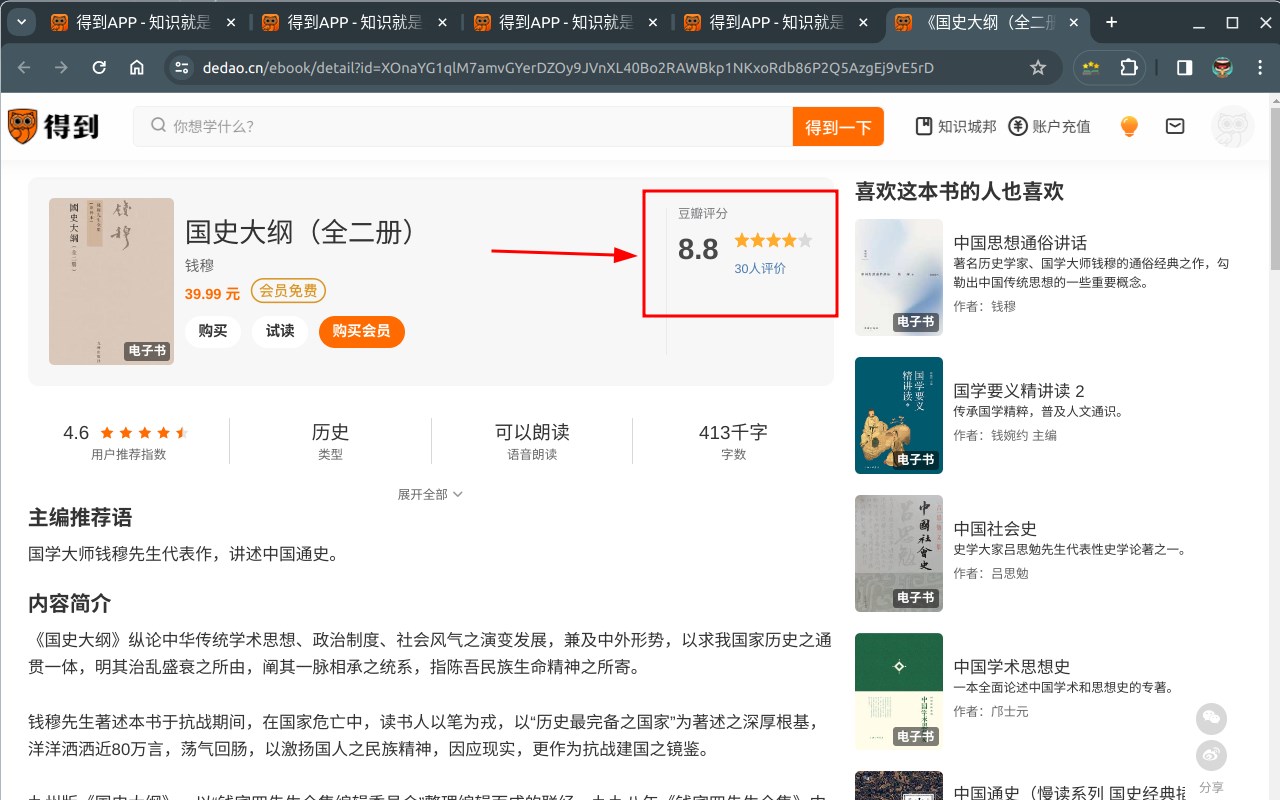Click 作者:吕思勉 author line
Viewport: 1280px width, 800px height.
991,573
